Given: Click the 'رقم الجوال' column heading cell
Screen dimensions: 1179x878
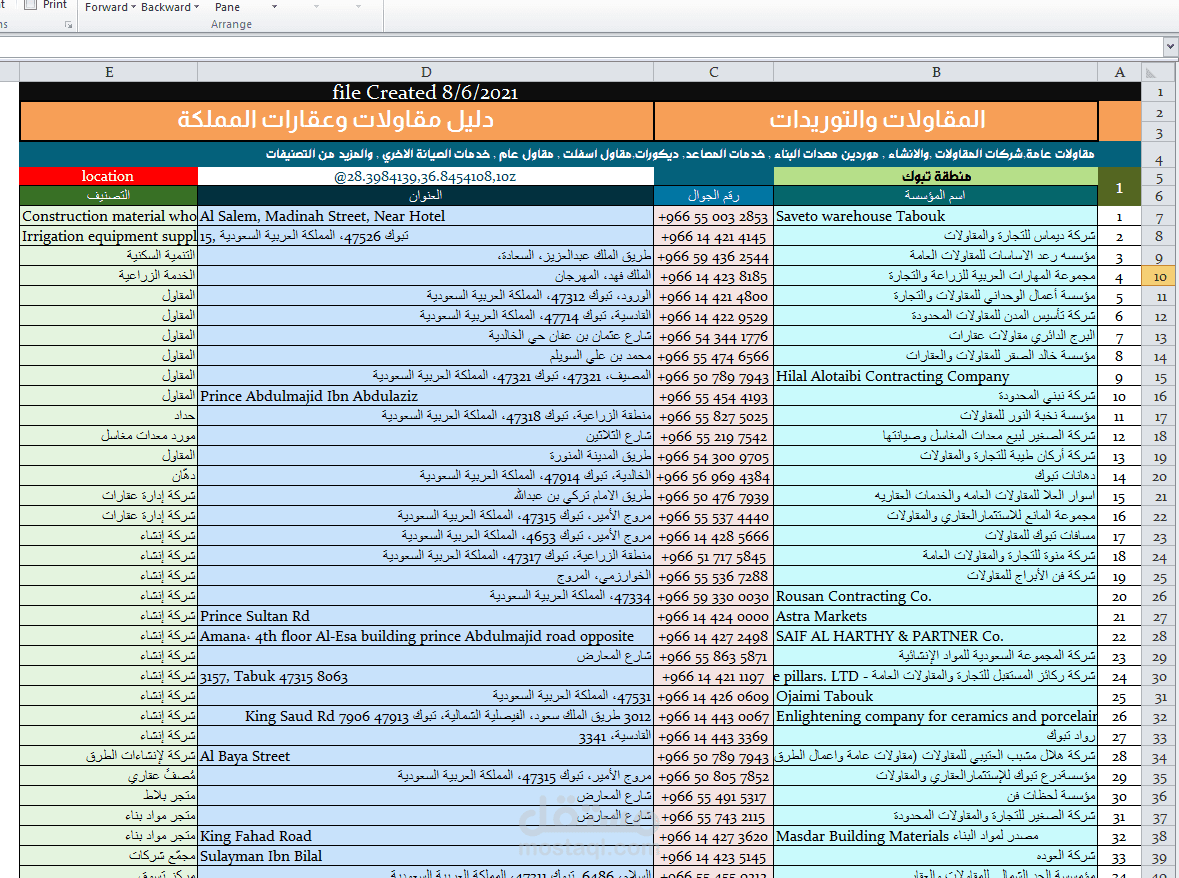Looking at the screenshot, I should pyautogui.click(x=714, y=195).
